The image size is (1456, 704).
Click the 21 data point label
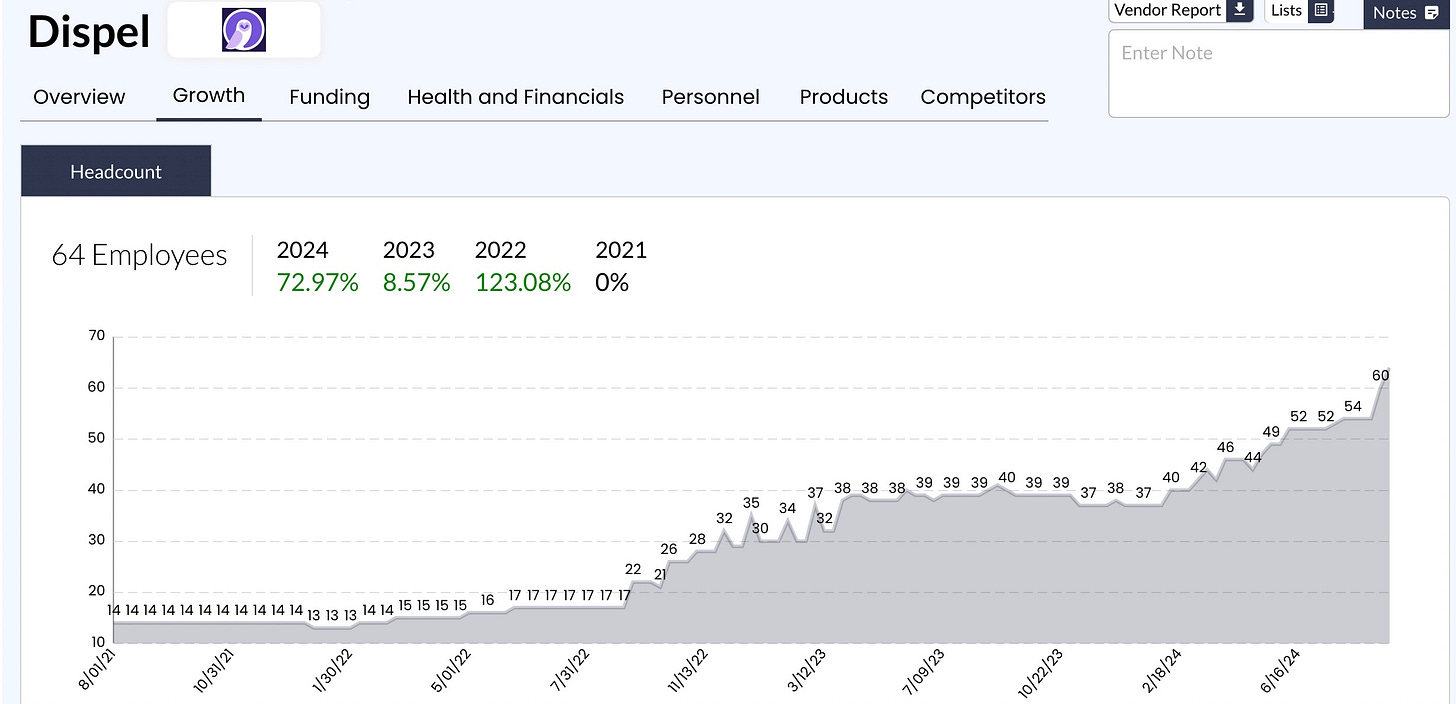coord(660,574)
